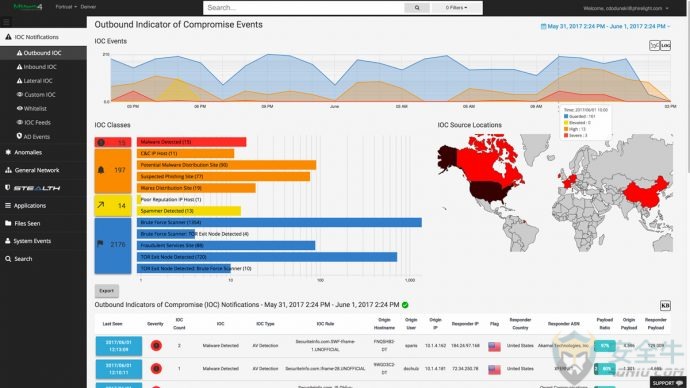Click the search magnifier button

tap(417, 7)
